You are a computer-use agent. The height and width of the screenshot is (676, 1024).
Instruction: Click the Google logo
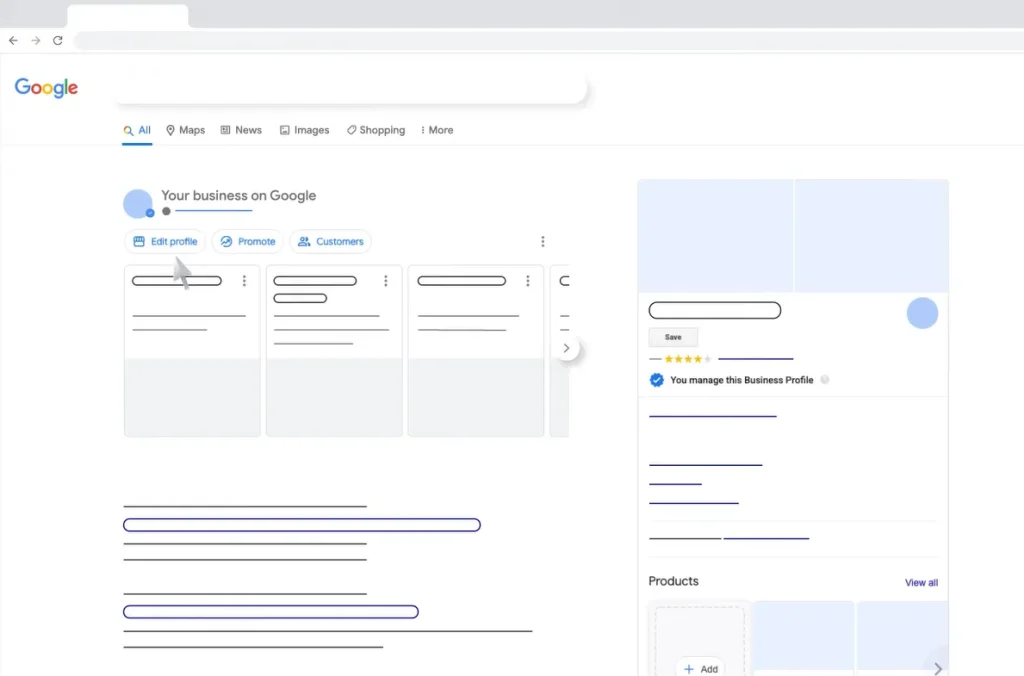[46, 88]
